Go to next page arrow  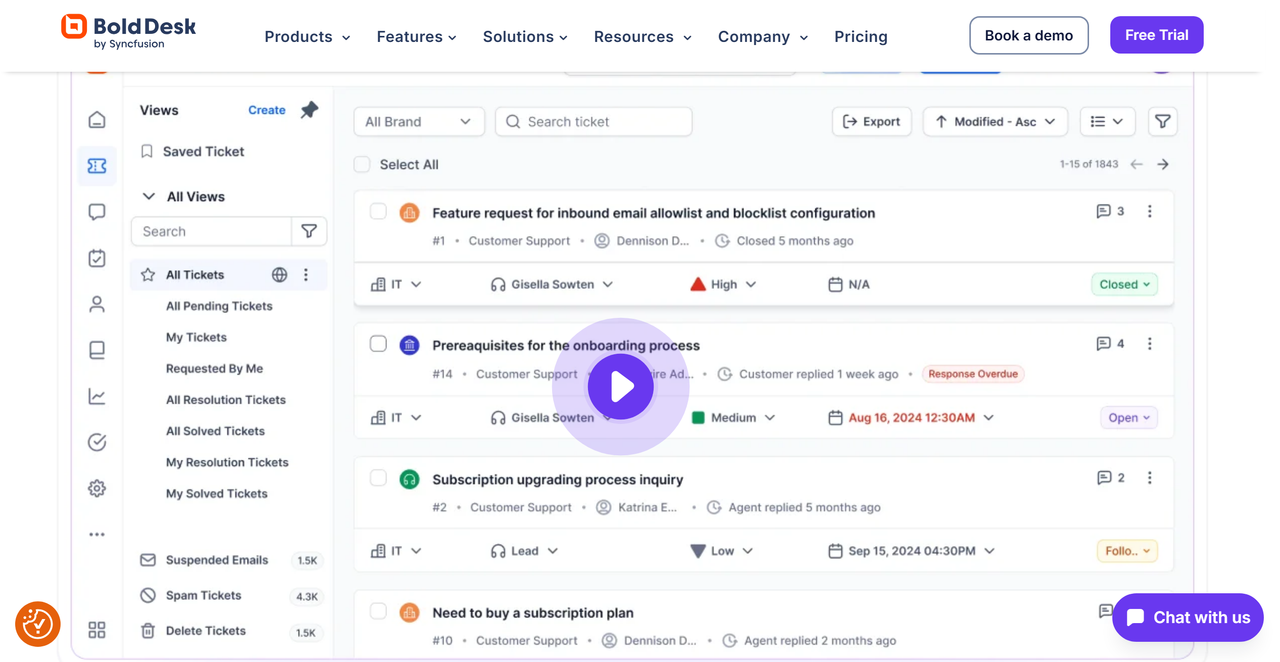(x=1163, y=164)
